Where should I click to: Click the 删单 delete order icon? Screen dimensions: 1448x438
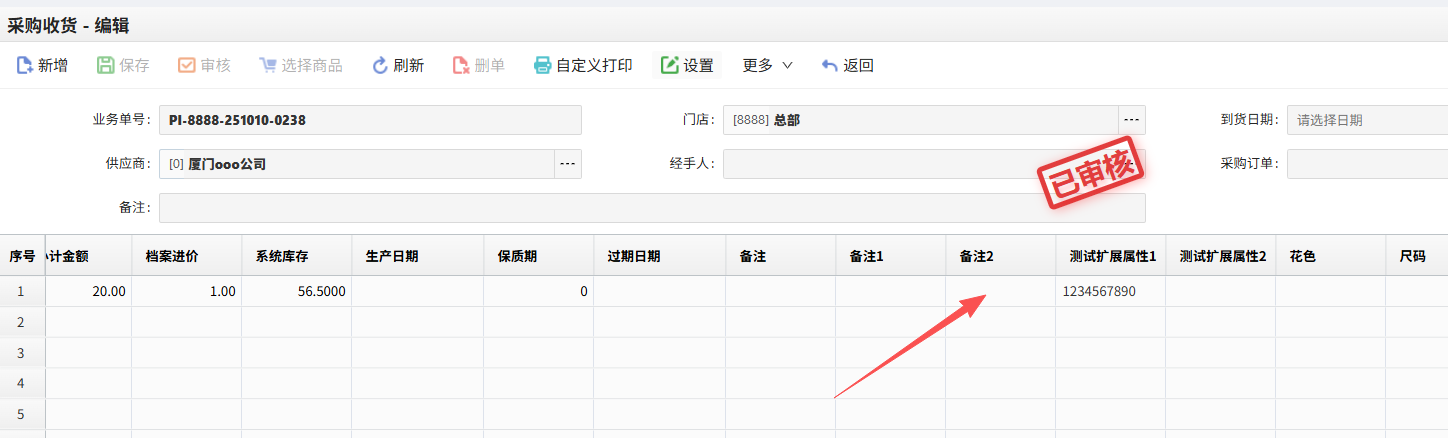coord(461,66)
